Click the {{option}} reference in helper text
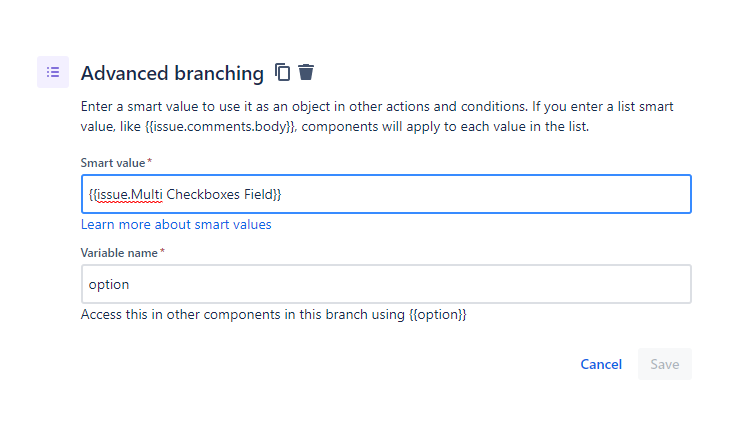Screen dimensions: 746x446 point(438,315)
